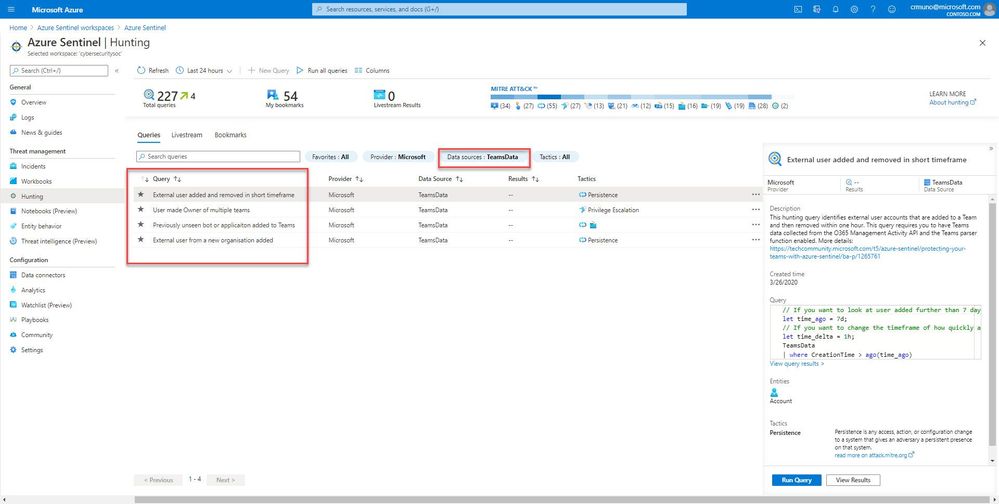
Task: Switch to the Bookmarks tab
Action: click(x=231, y=135)
